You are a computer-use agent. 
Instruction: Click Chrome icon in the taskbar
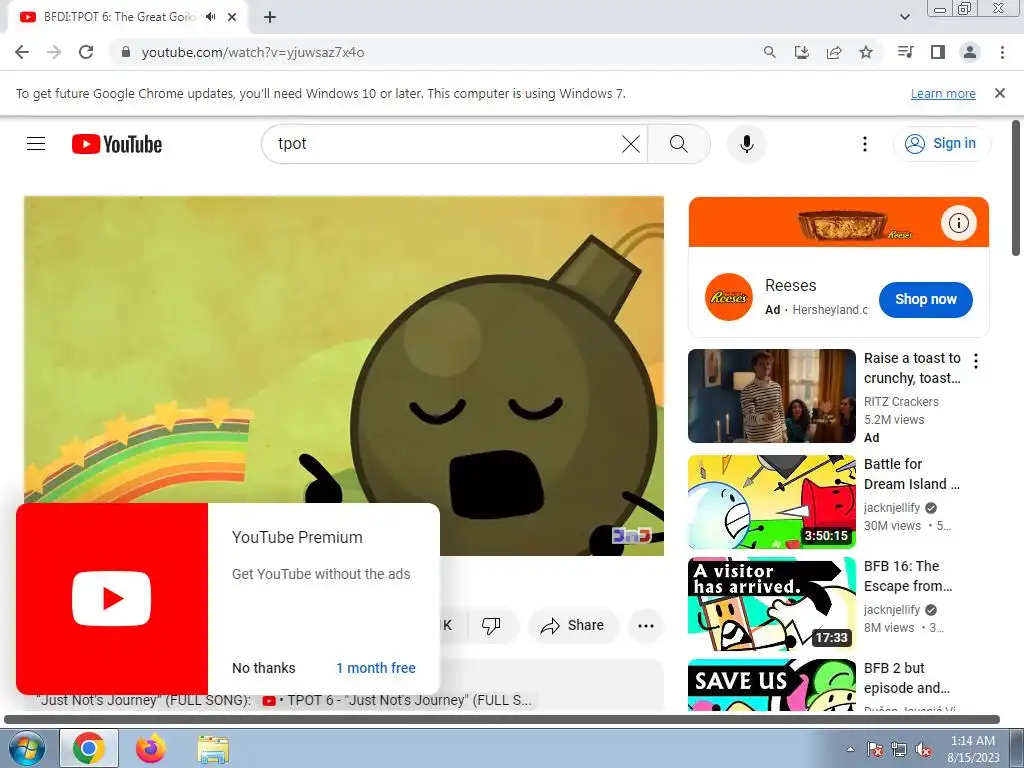[89, 748]
